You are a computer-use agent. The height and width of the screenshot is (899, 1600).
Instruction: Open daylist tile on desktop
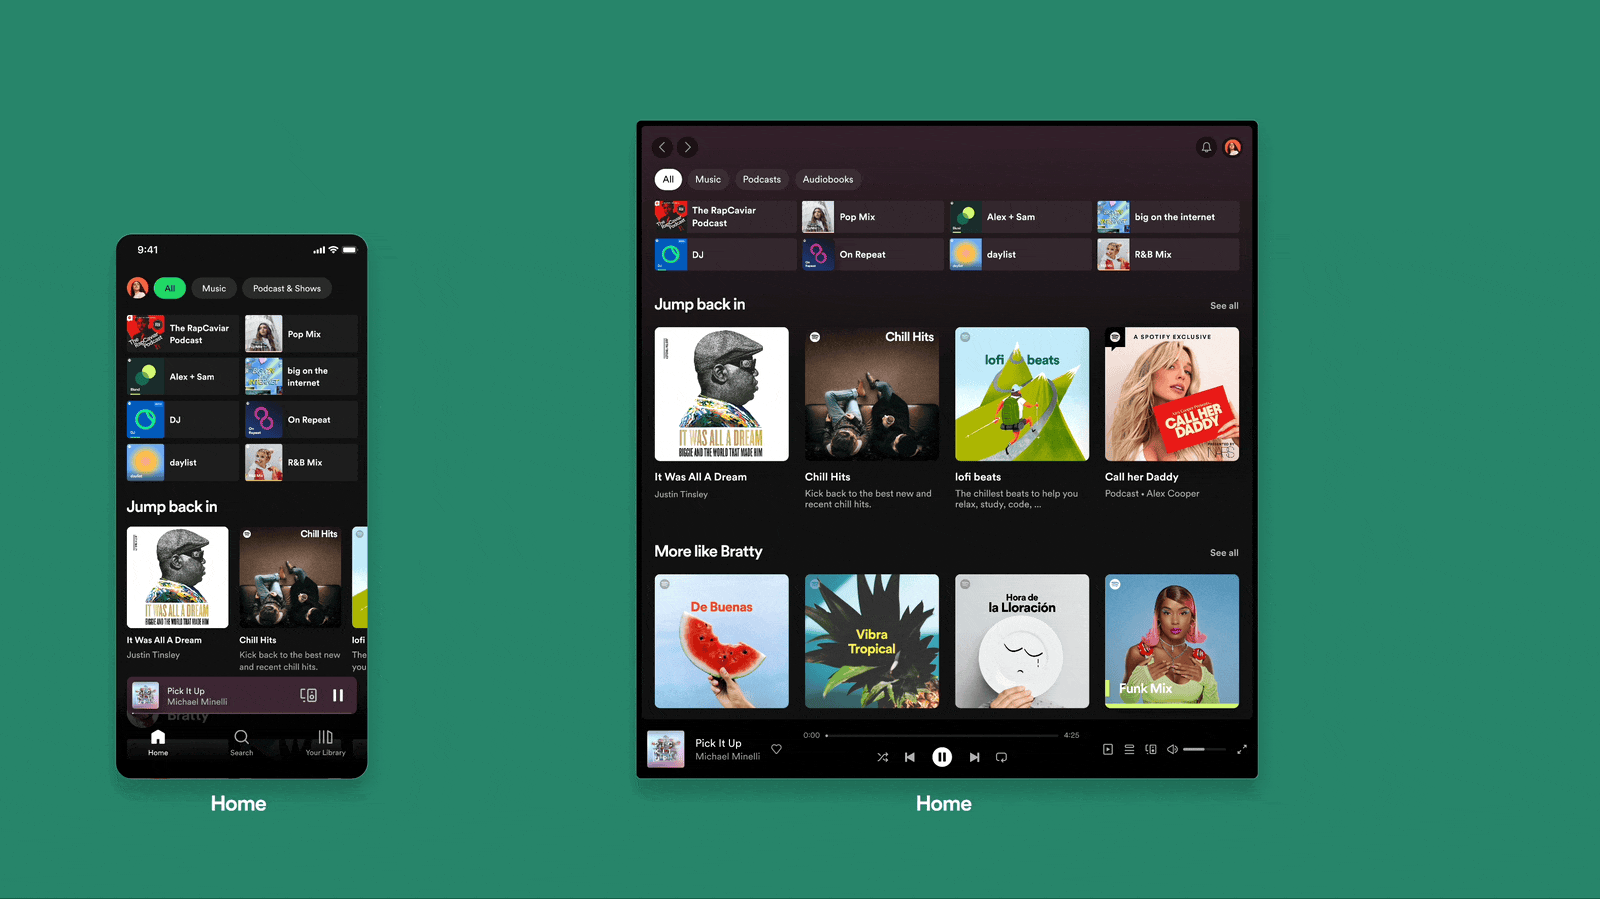[x=1020, y=254]
